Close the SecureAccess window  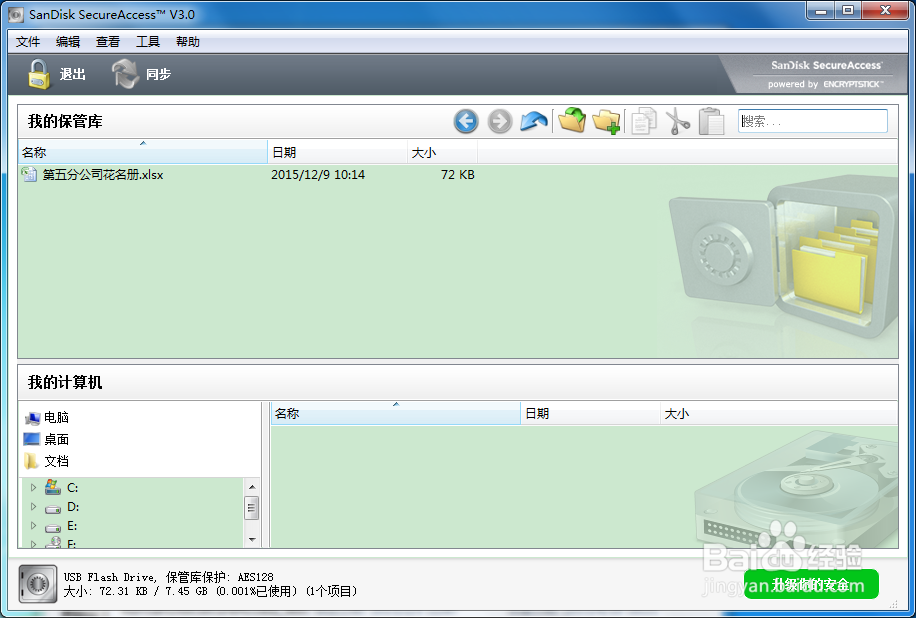click(x=884, y=10)
